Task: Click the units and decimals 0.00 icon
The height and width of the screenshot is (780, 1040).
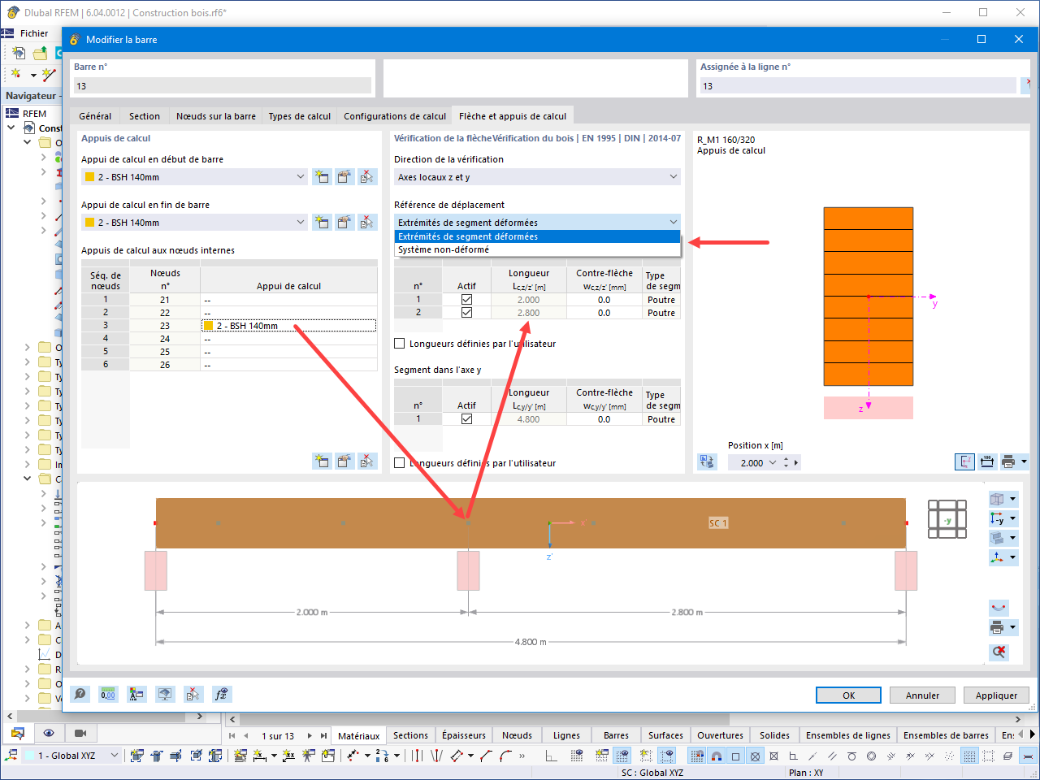Action: pos(108,694)
